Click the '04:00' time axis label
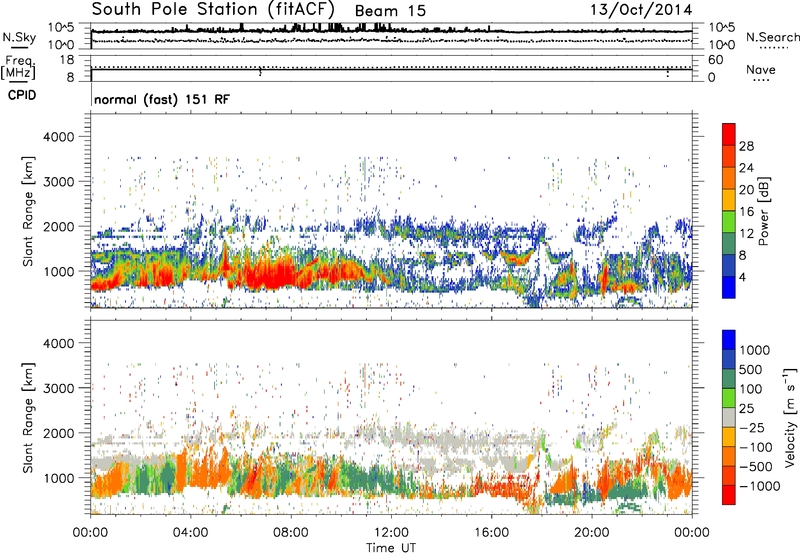Viewport: 800px width, 554px height. click(x=190, y=532)
